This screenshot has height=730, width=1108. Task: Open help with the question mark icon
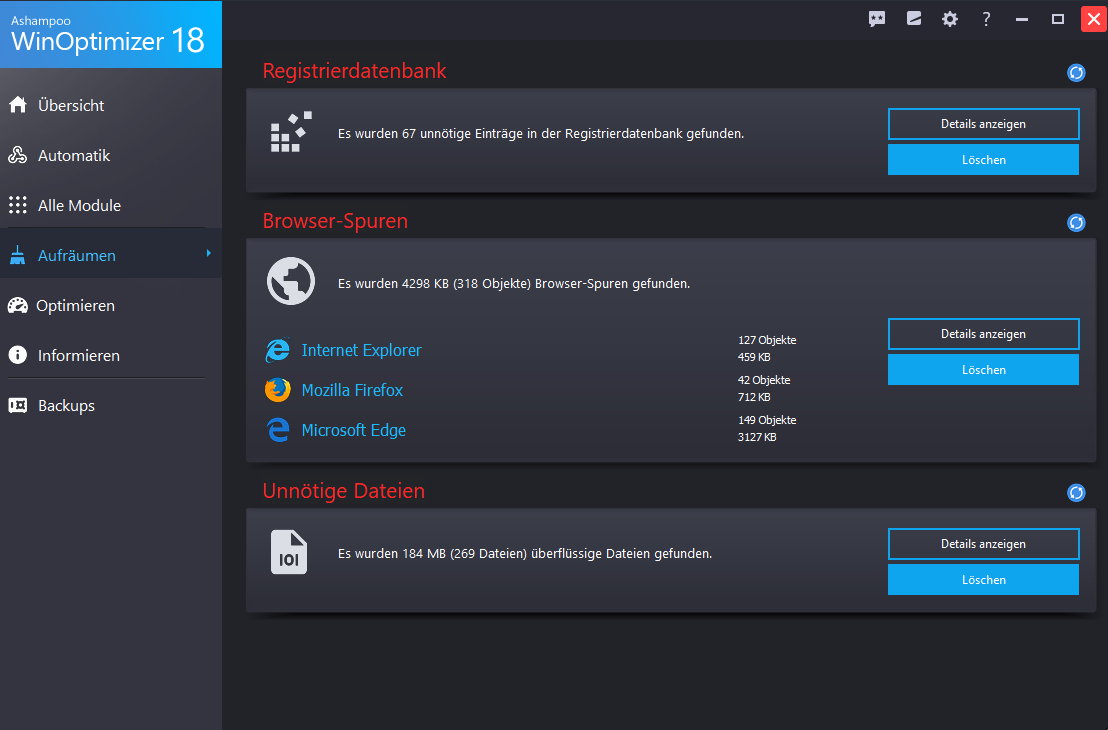pos(986,19)
